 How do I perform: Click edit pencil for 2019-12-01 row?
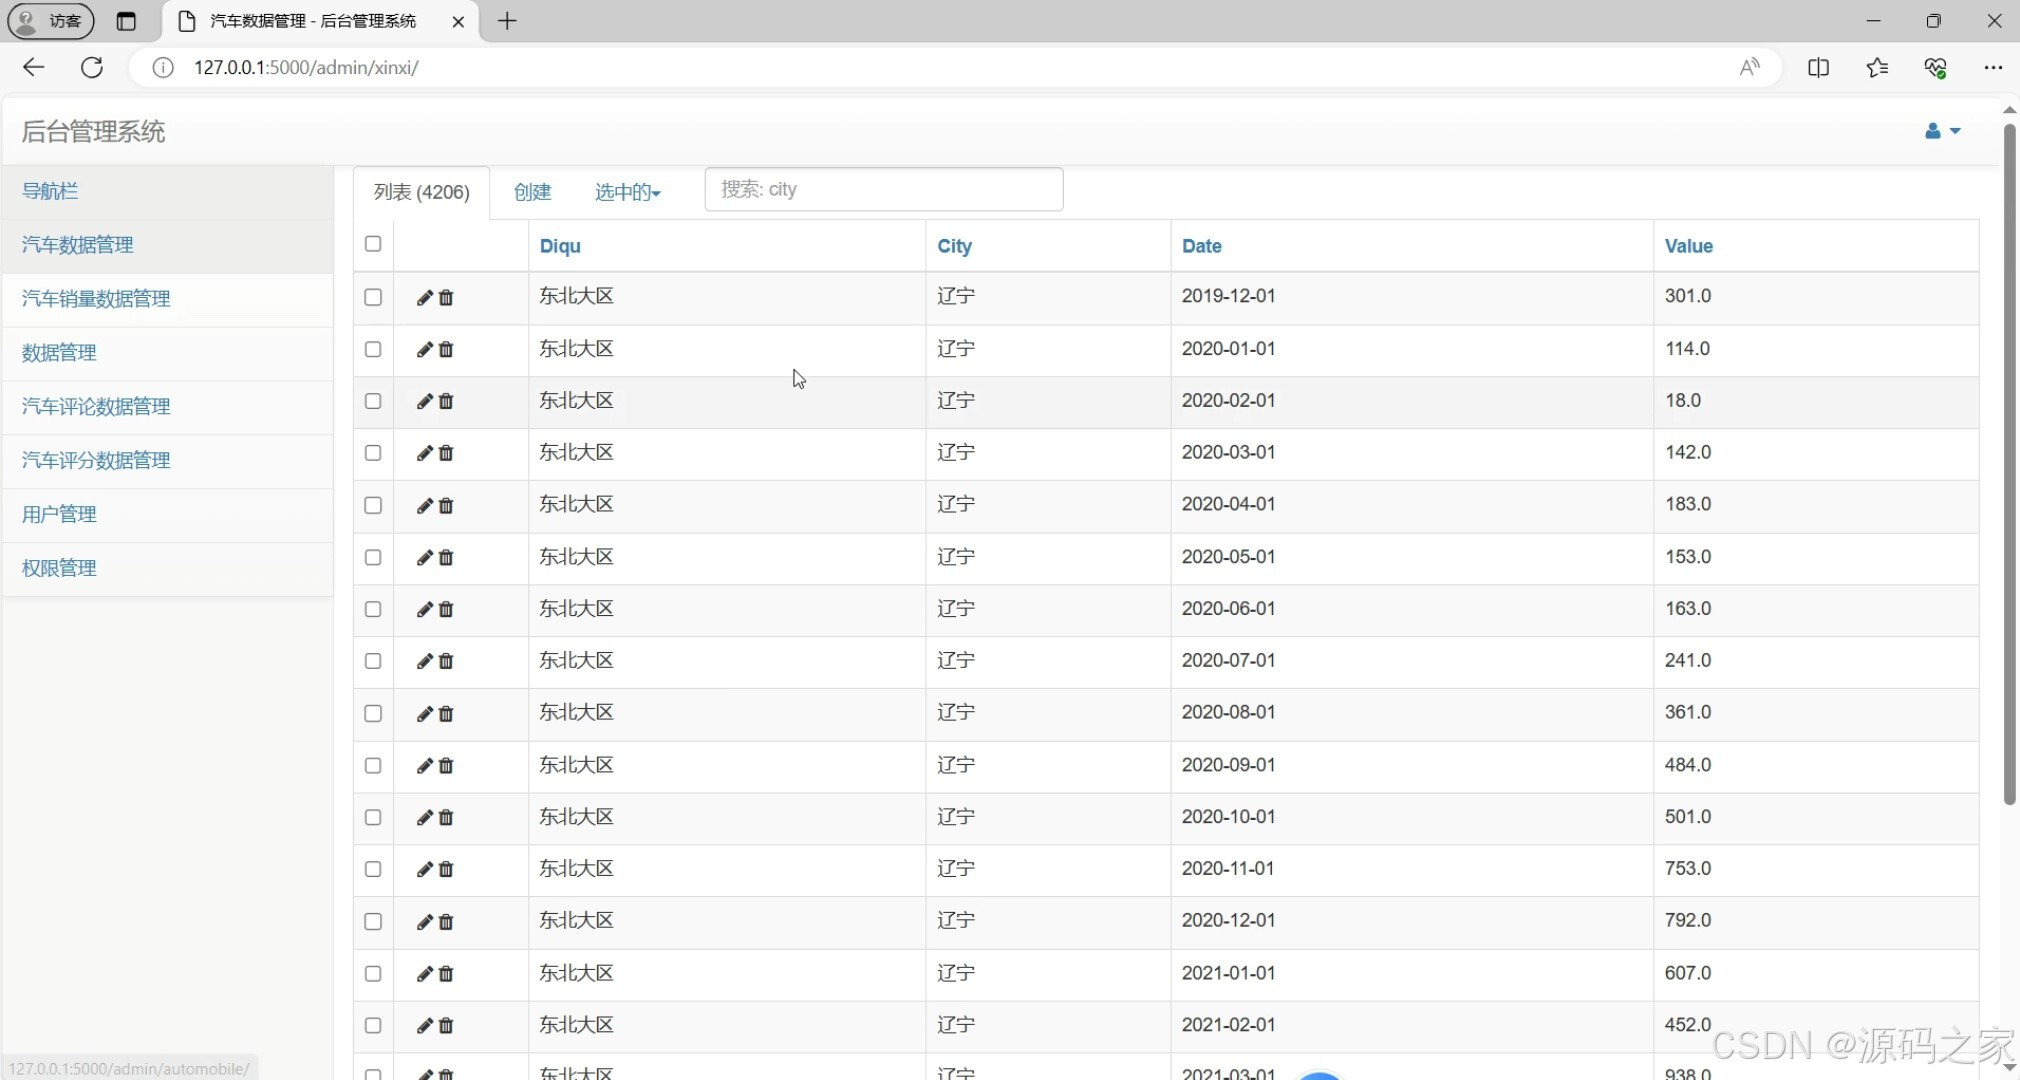424,297
